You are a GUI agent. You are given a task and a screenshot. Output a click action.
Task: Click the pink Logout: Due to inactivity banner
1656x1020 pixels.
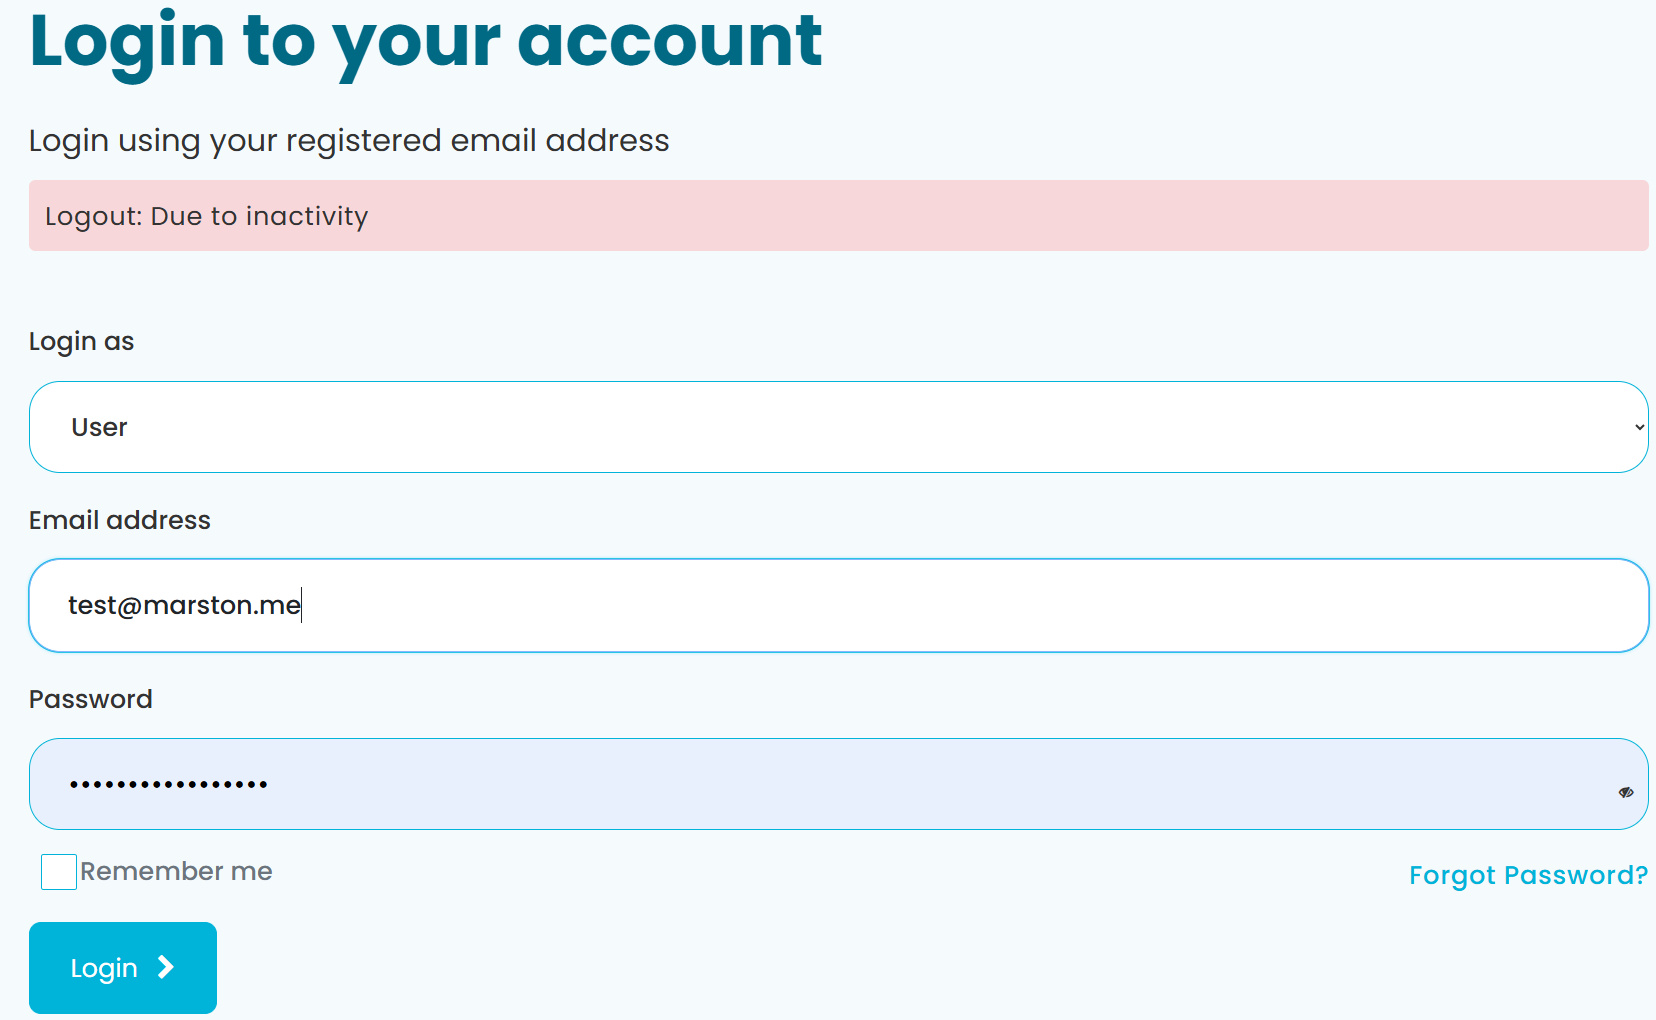839,216
